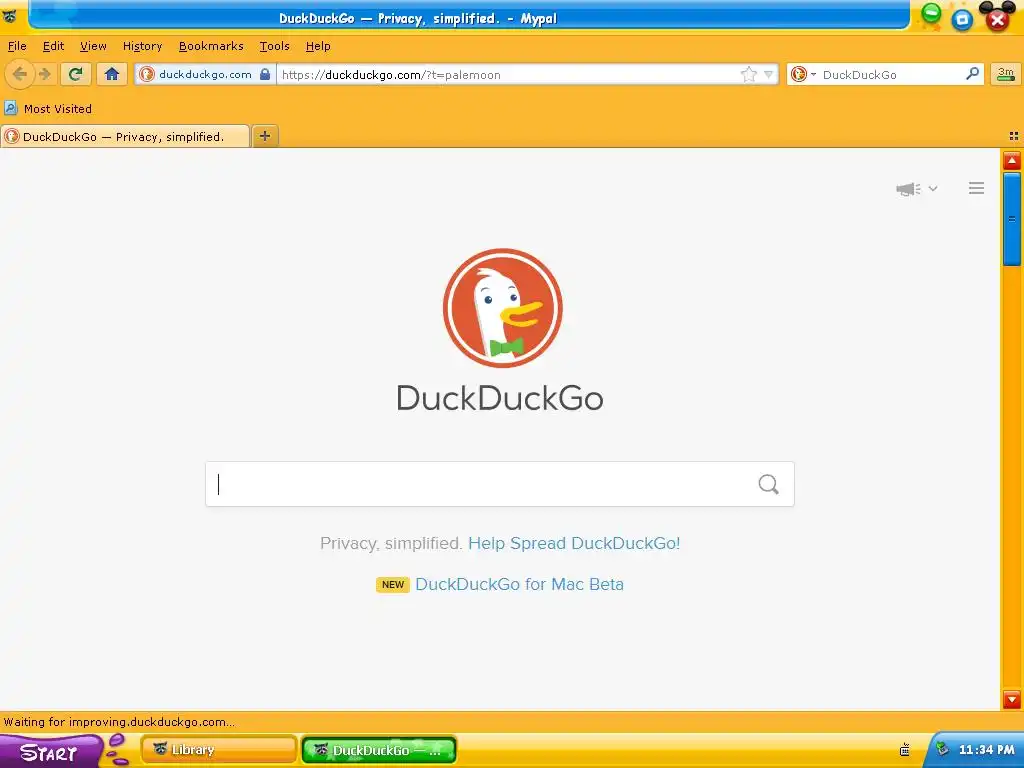Click the tab groups grid icon
This screenshot has height=768, width=1024.
tap(1014, 136)
